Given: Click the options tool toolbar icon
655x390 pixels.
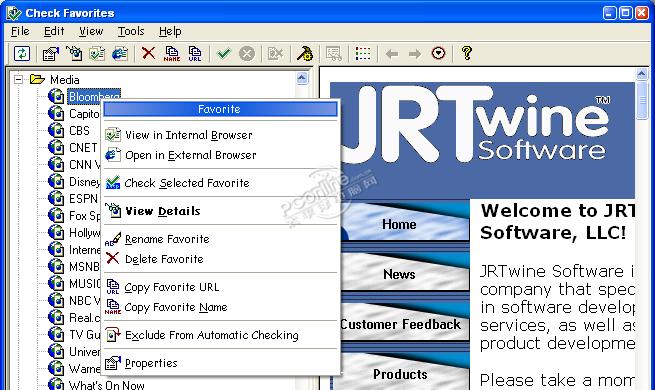Looking at the screenshot, I should coord(305,53).
